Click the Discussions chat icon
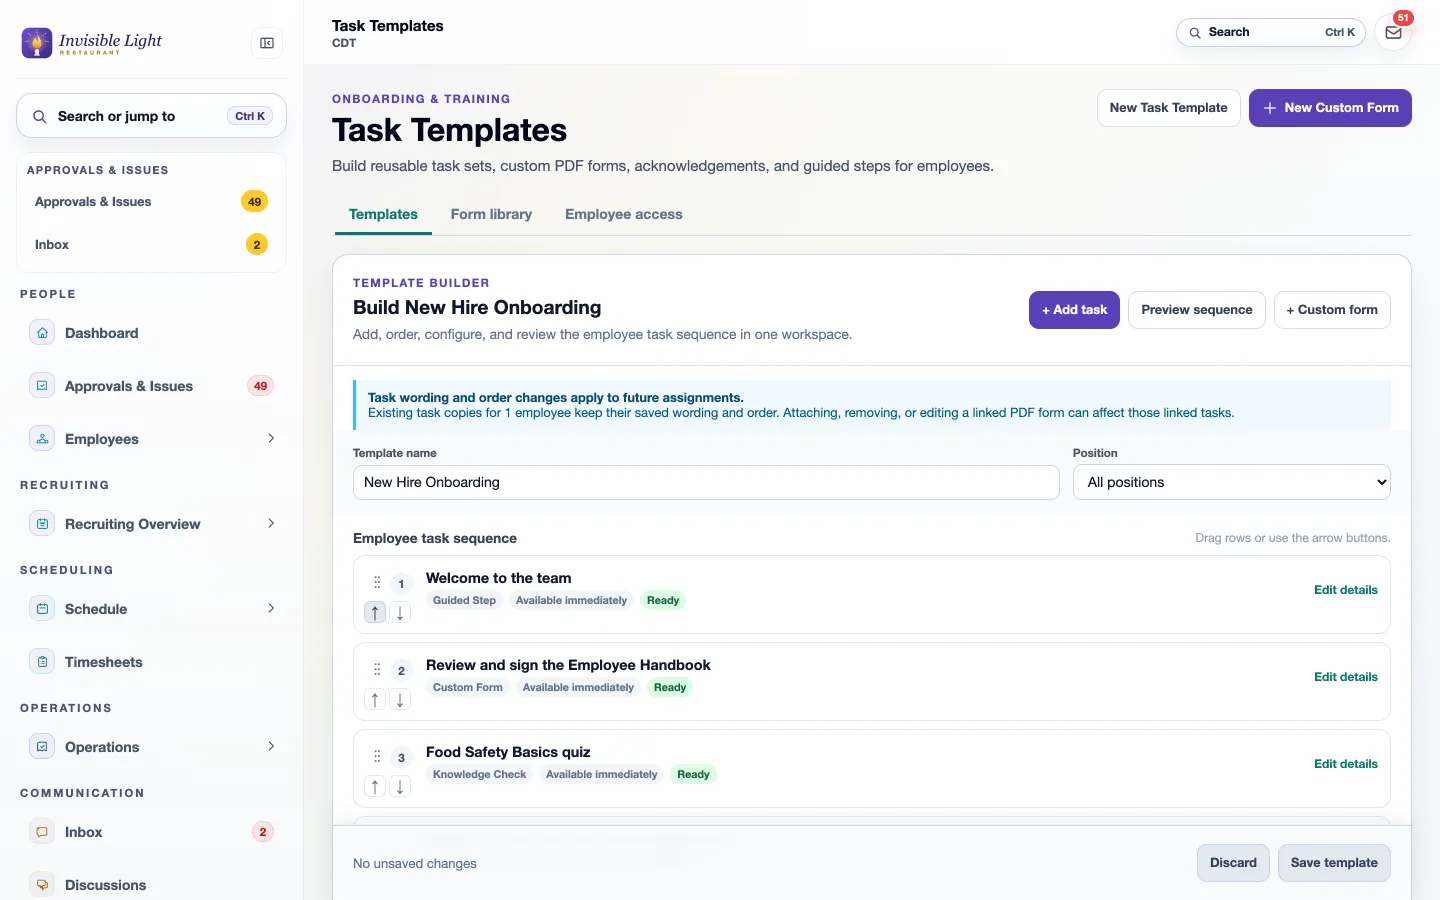 click(x=42, y=885)
